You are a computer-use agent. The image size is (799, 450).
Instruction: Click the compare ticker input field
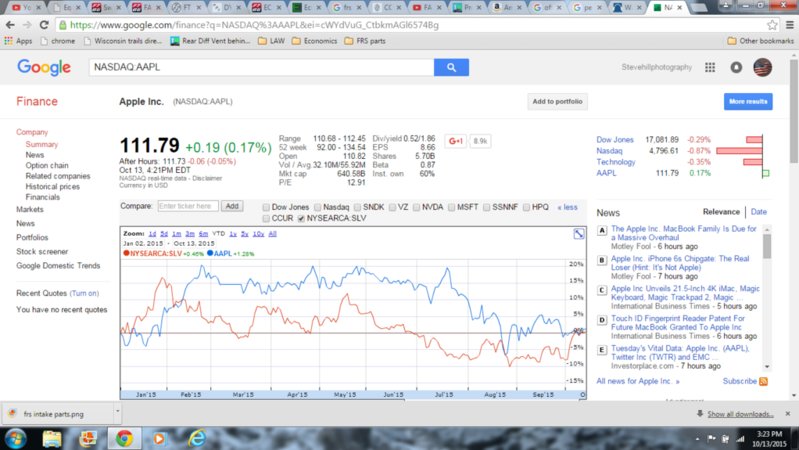188,206
